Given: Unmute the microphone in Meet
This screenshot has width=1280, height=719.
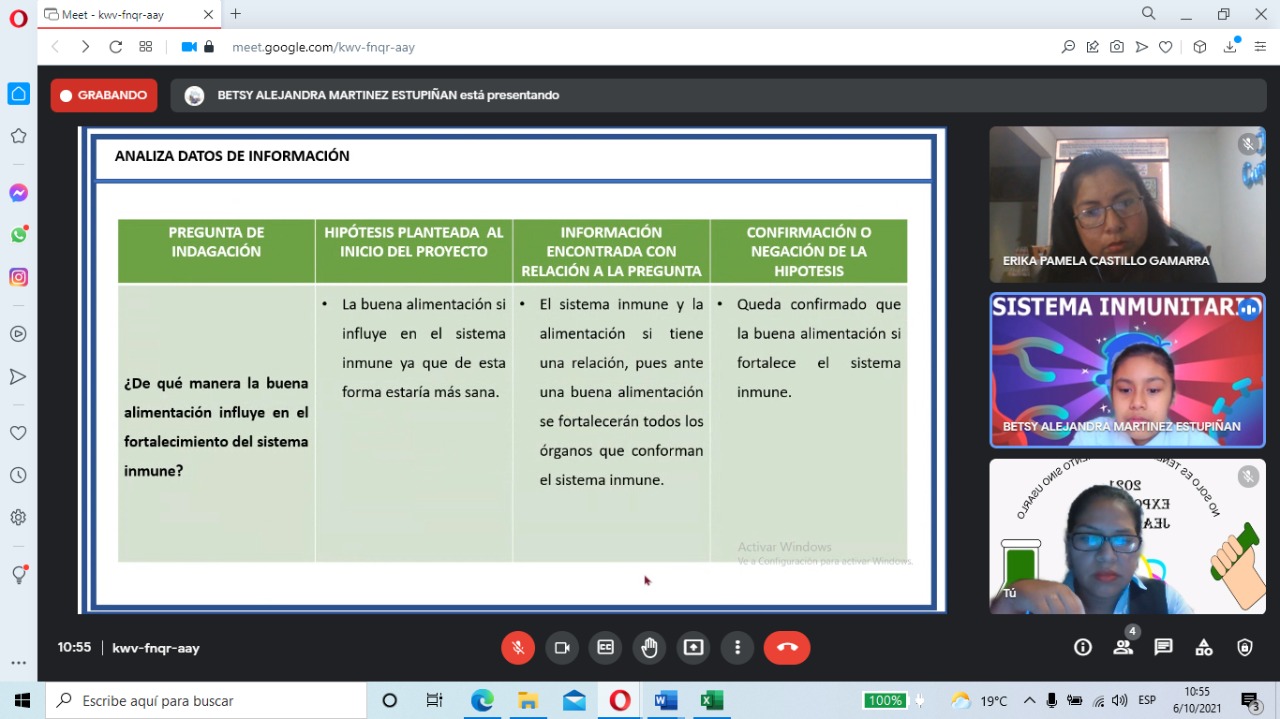Looking at the screenshot, I should (518, 648).
